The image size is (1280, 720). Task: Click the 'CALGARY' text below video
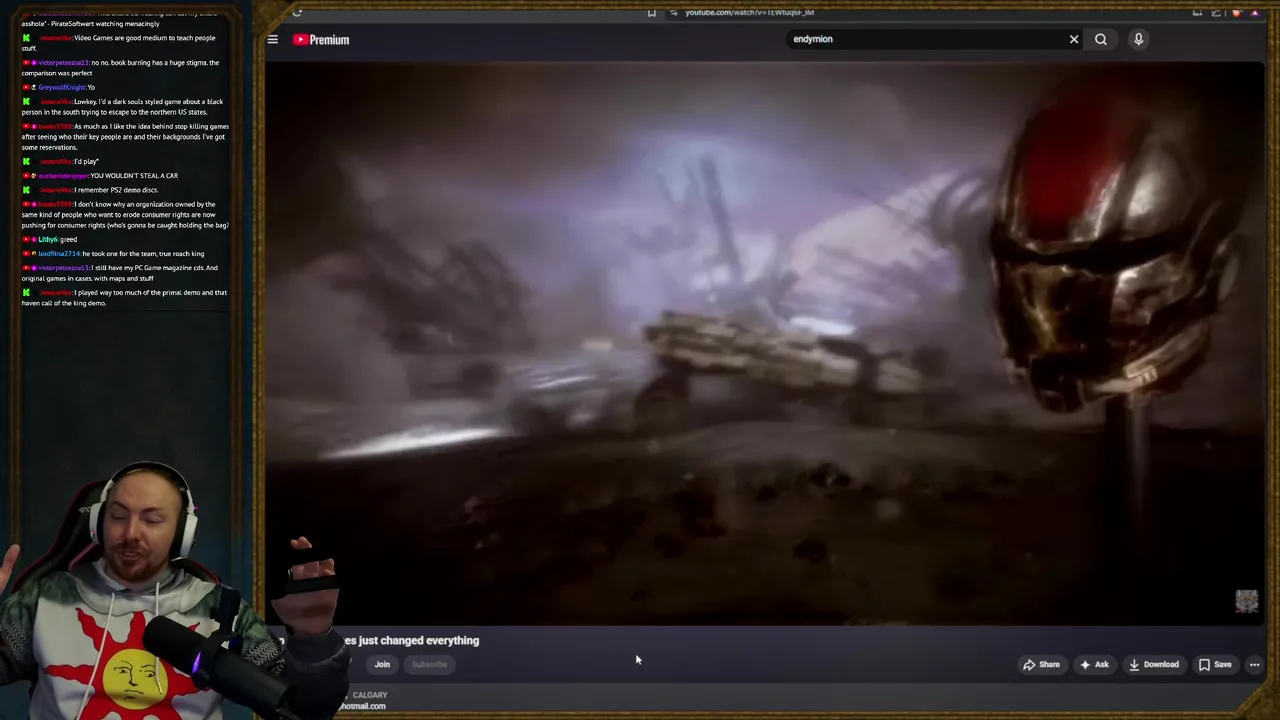pyautogui.click(x=370, y=695)
